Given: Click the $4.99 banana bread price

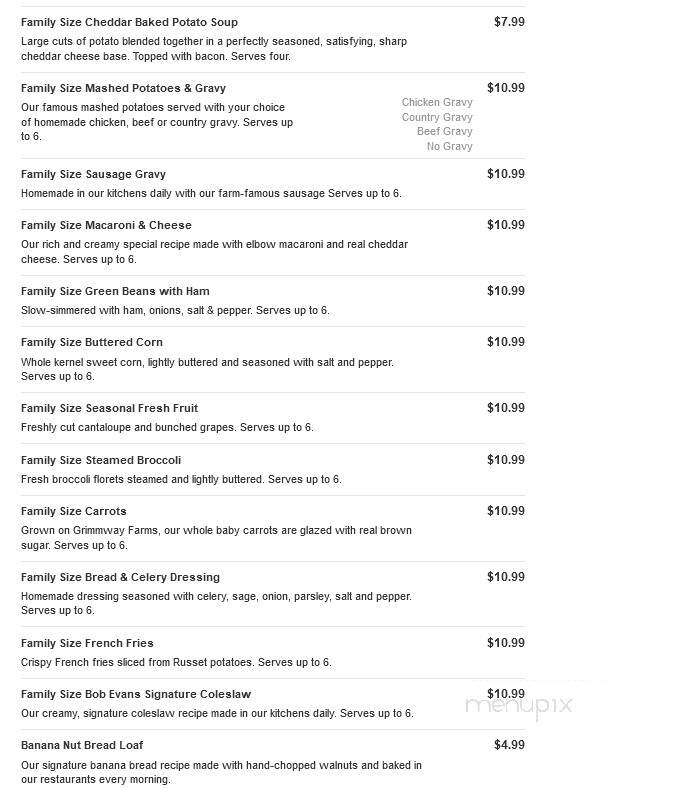Looking at the screenshot, I should click(x=509, y=745).
